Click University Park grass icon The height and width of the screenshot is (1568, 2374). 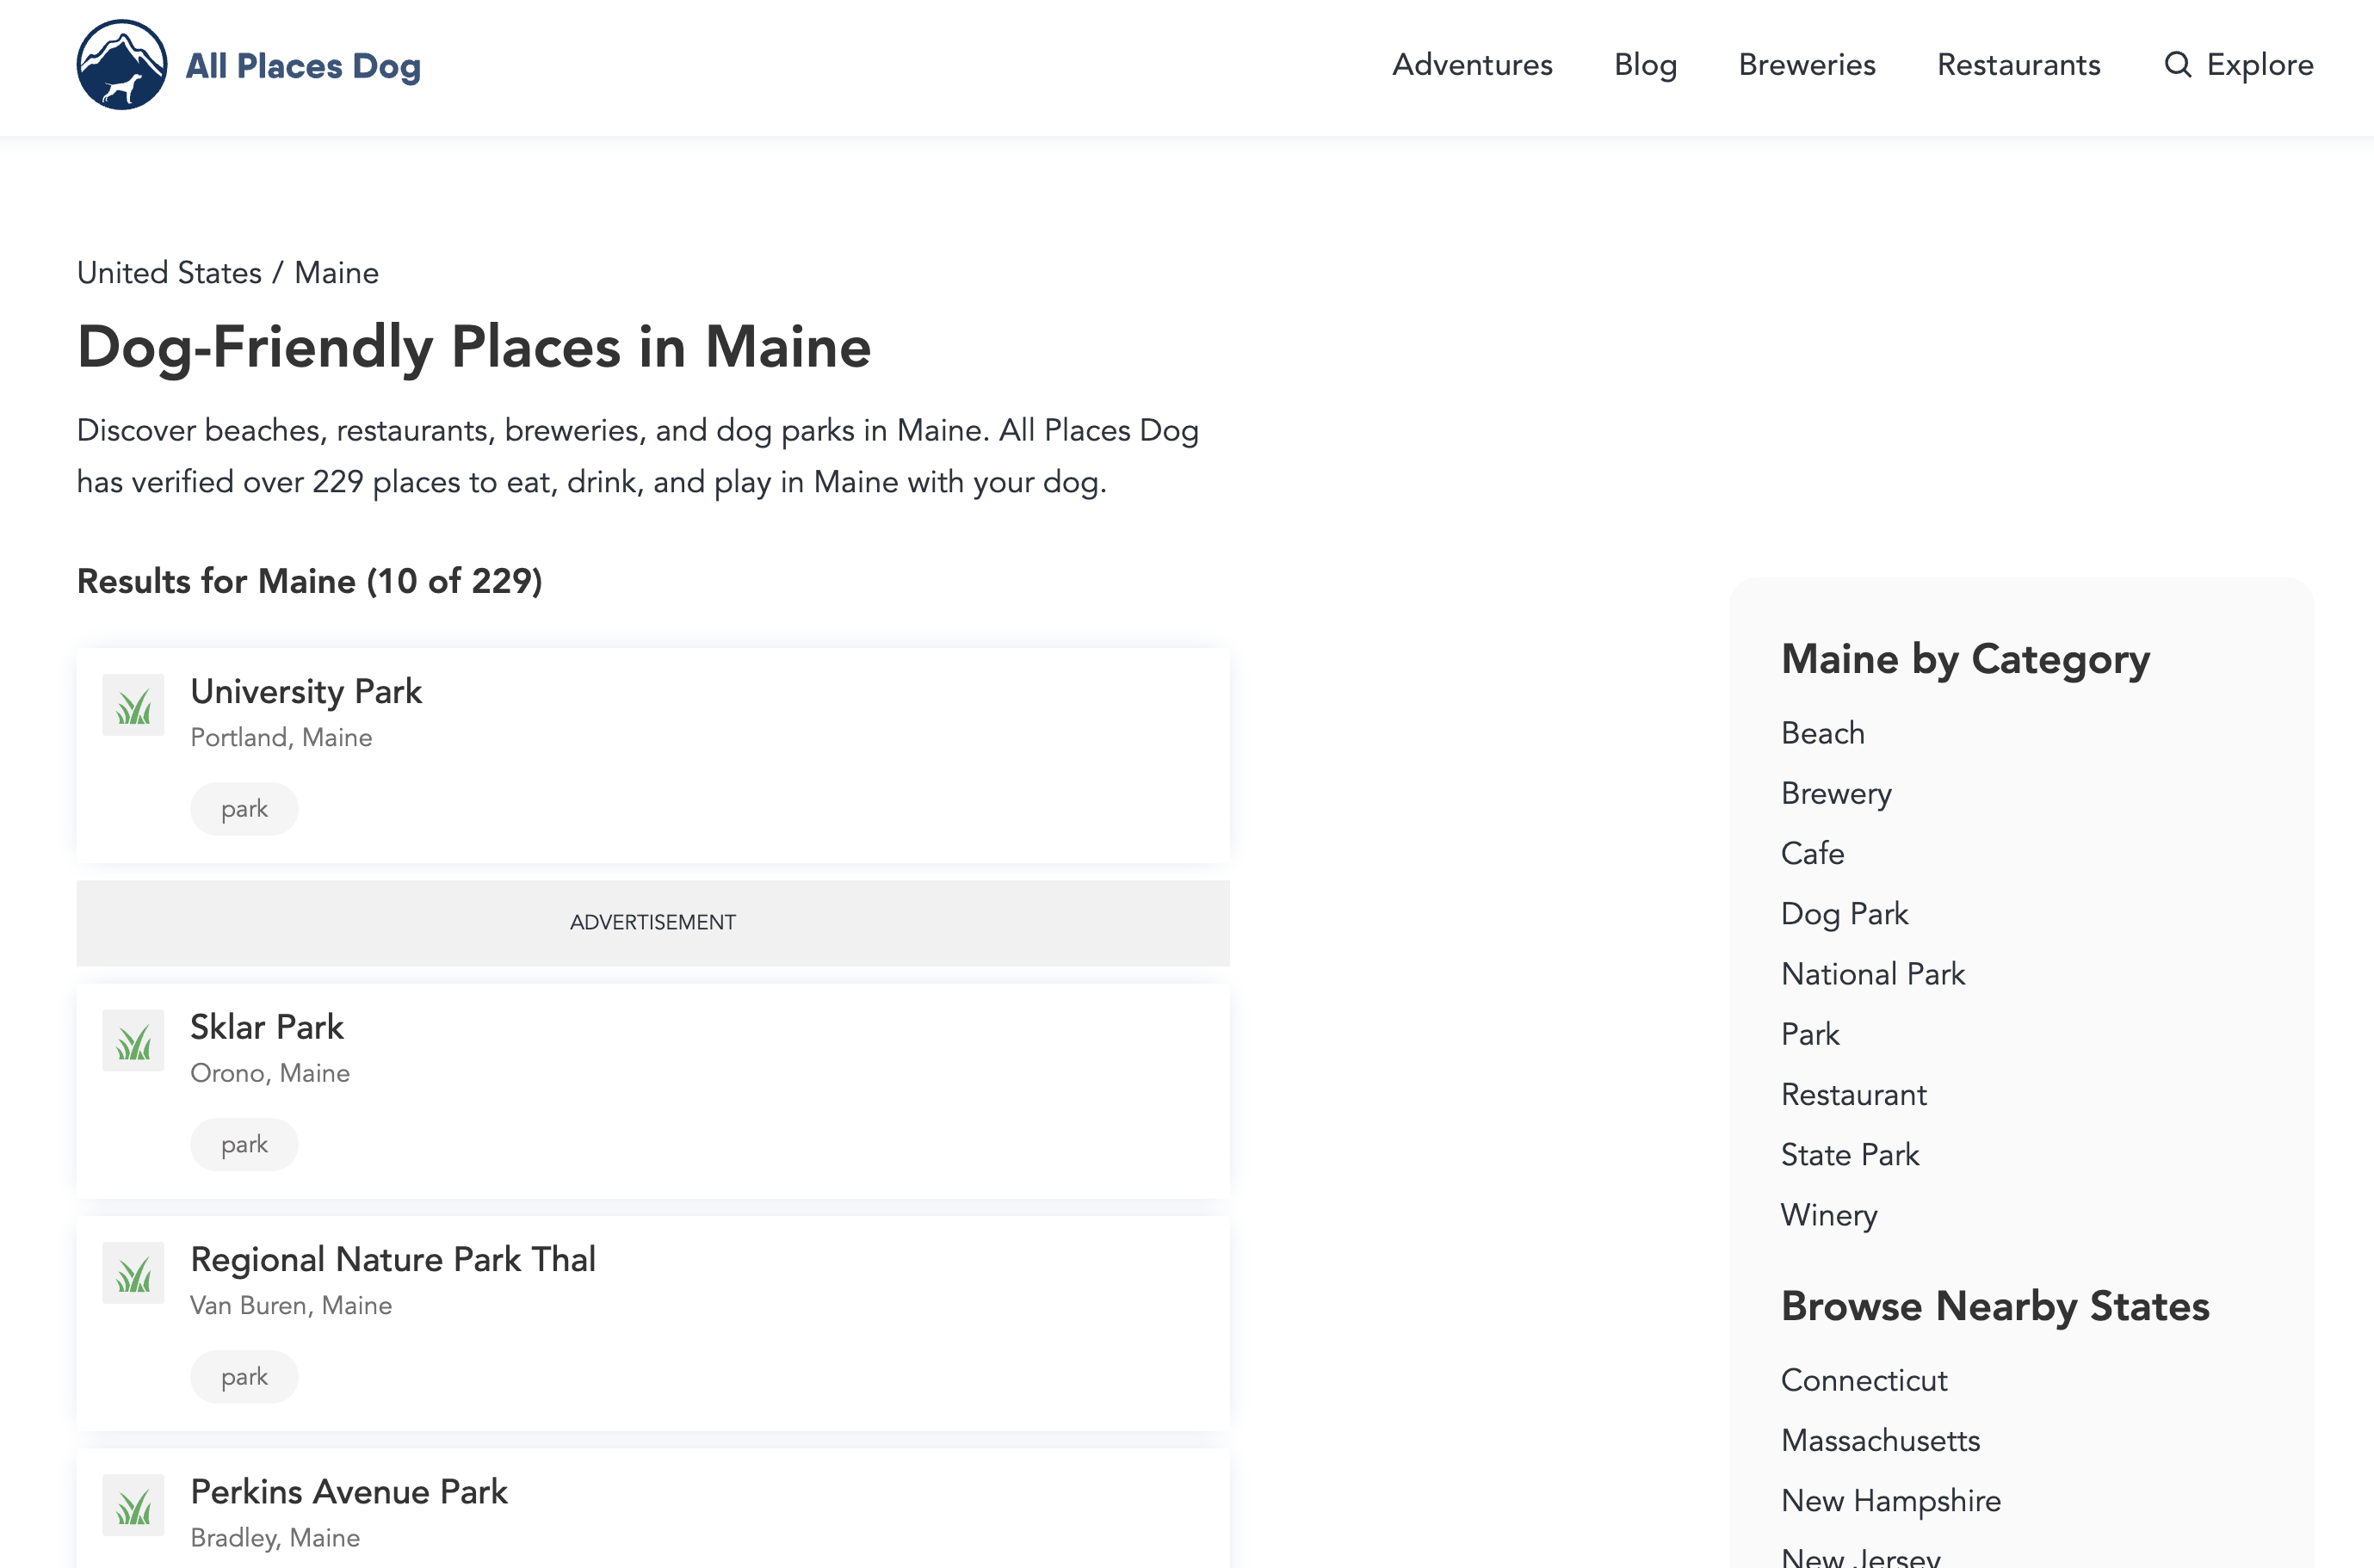click(133, 705)
